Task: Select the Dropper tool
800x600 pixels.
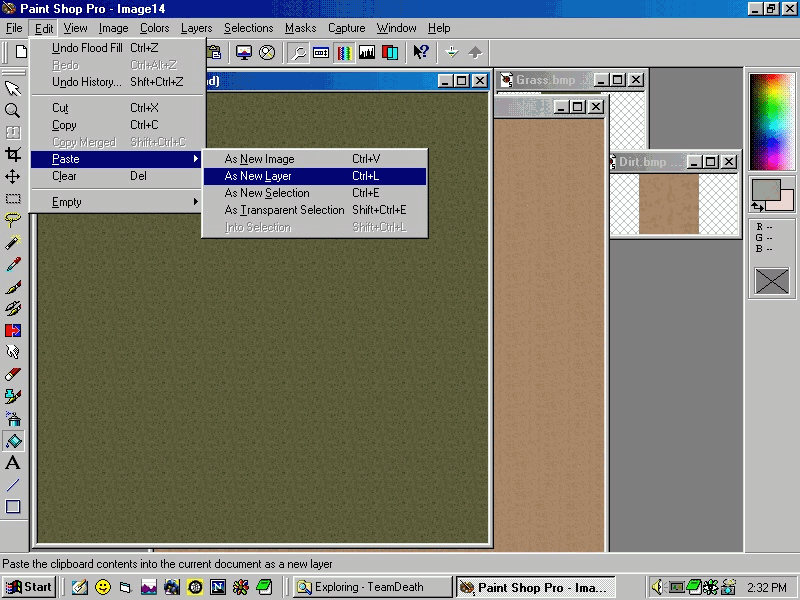Action: click(x=13, y=264)
